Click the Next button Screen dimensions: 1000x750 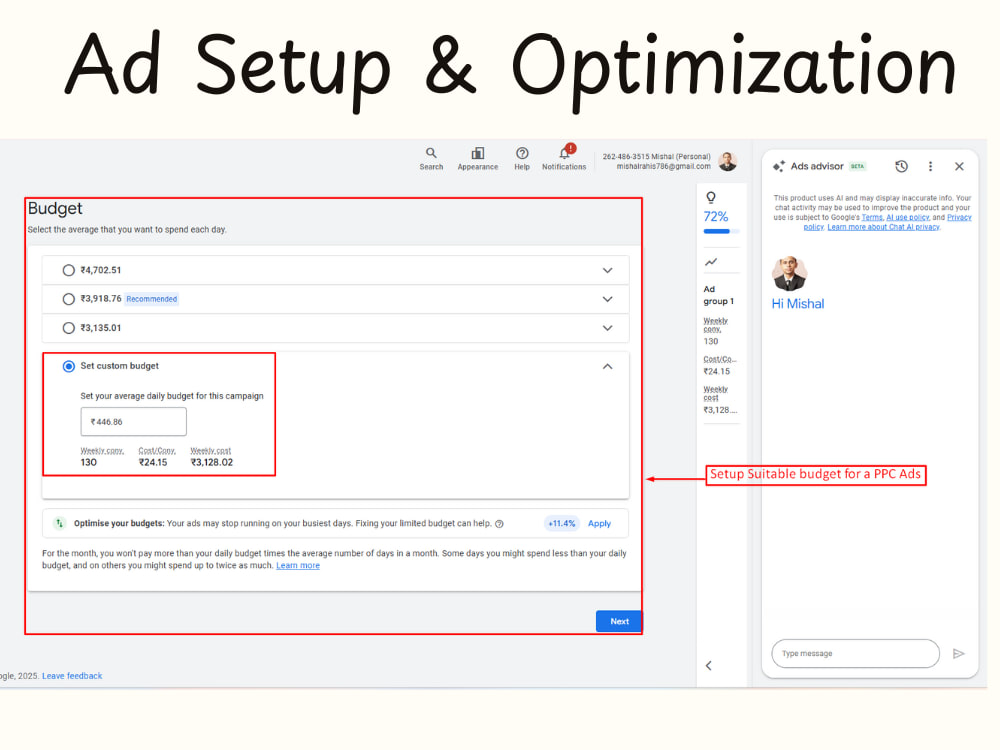[x=619, y=621]
